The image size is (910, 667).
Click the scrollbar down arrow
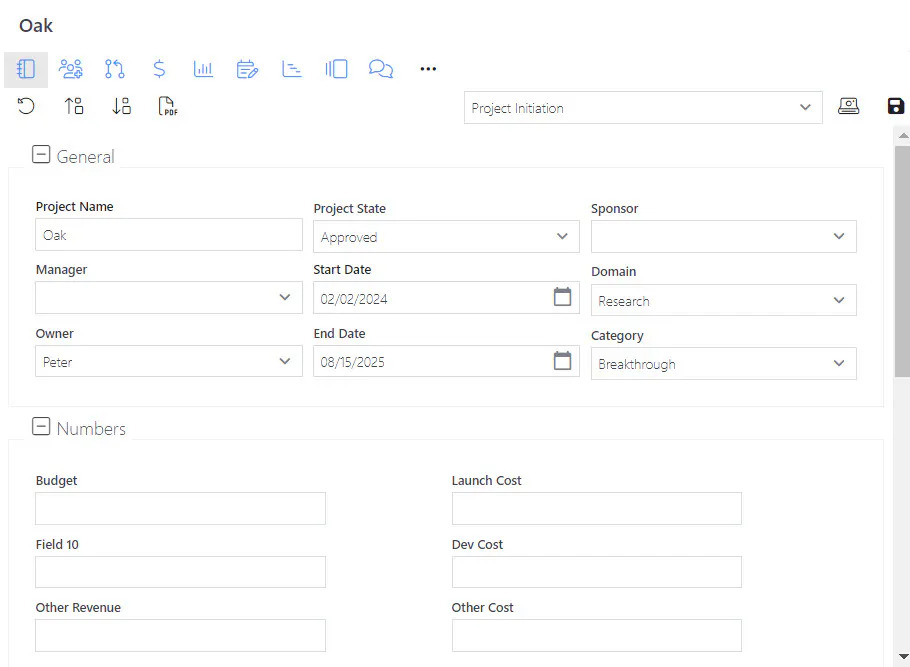pos(903,657)
